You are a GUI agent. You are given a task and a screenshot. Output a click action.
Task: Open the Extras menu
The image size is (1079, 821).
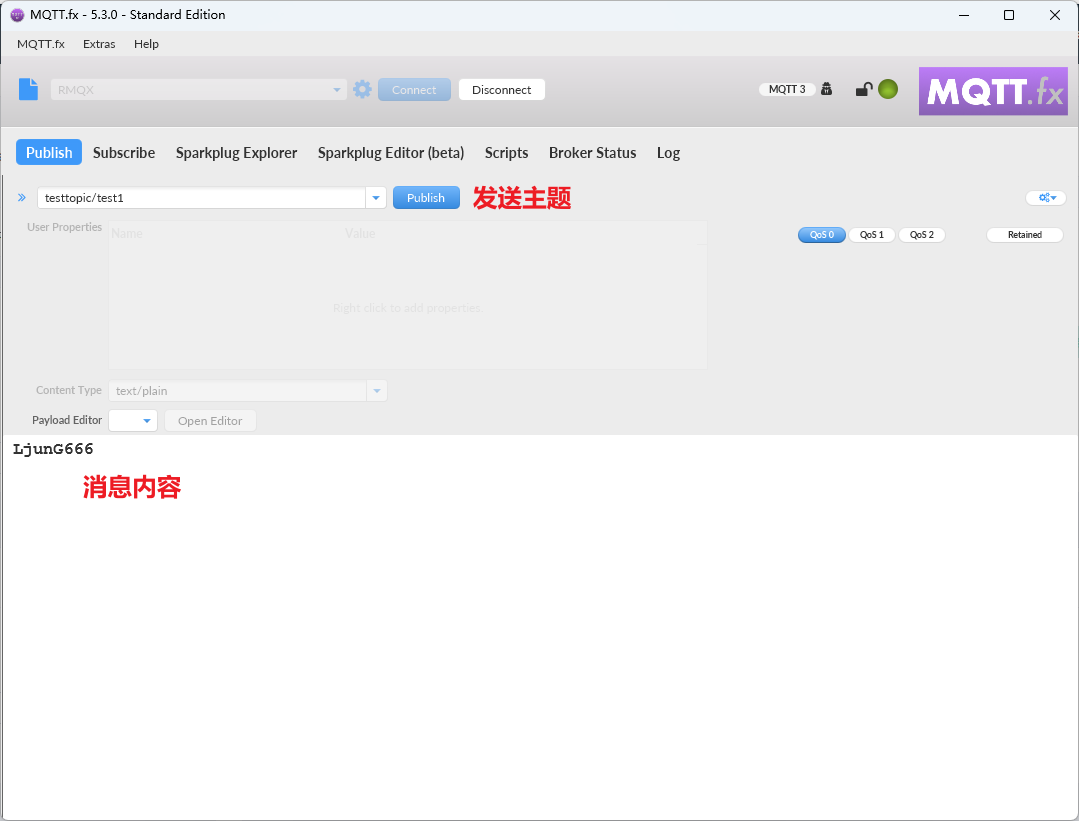coord(99,44)
